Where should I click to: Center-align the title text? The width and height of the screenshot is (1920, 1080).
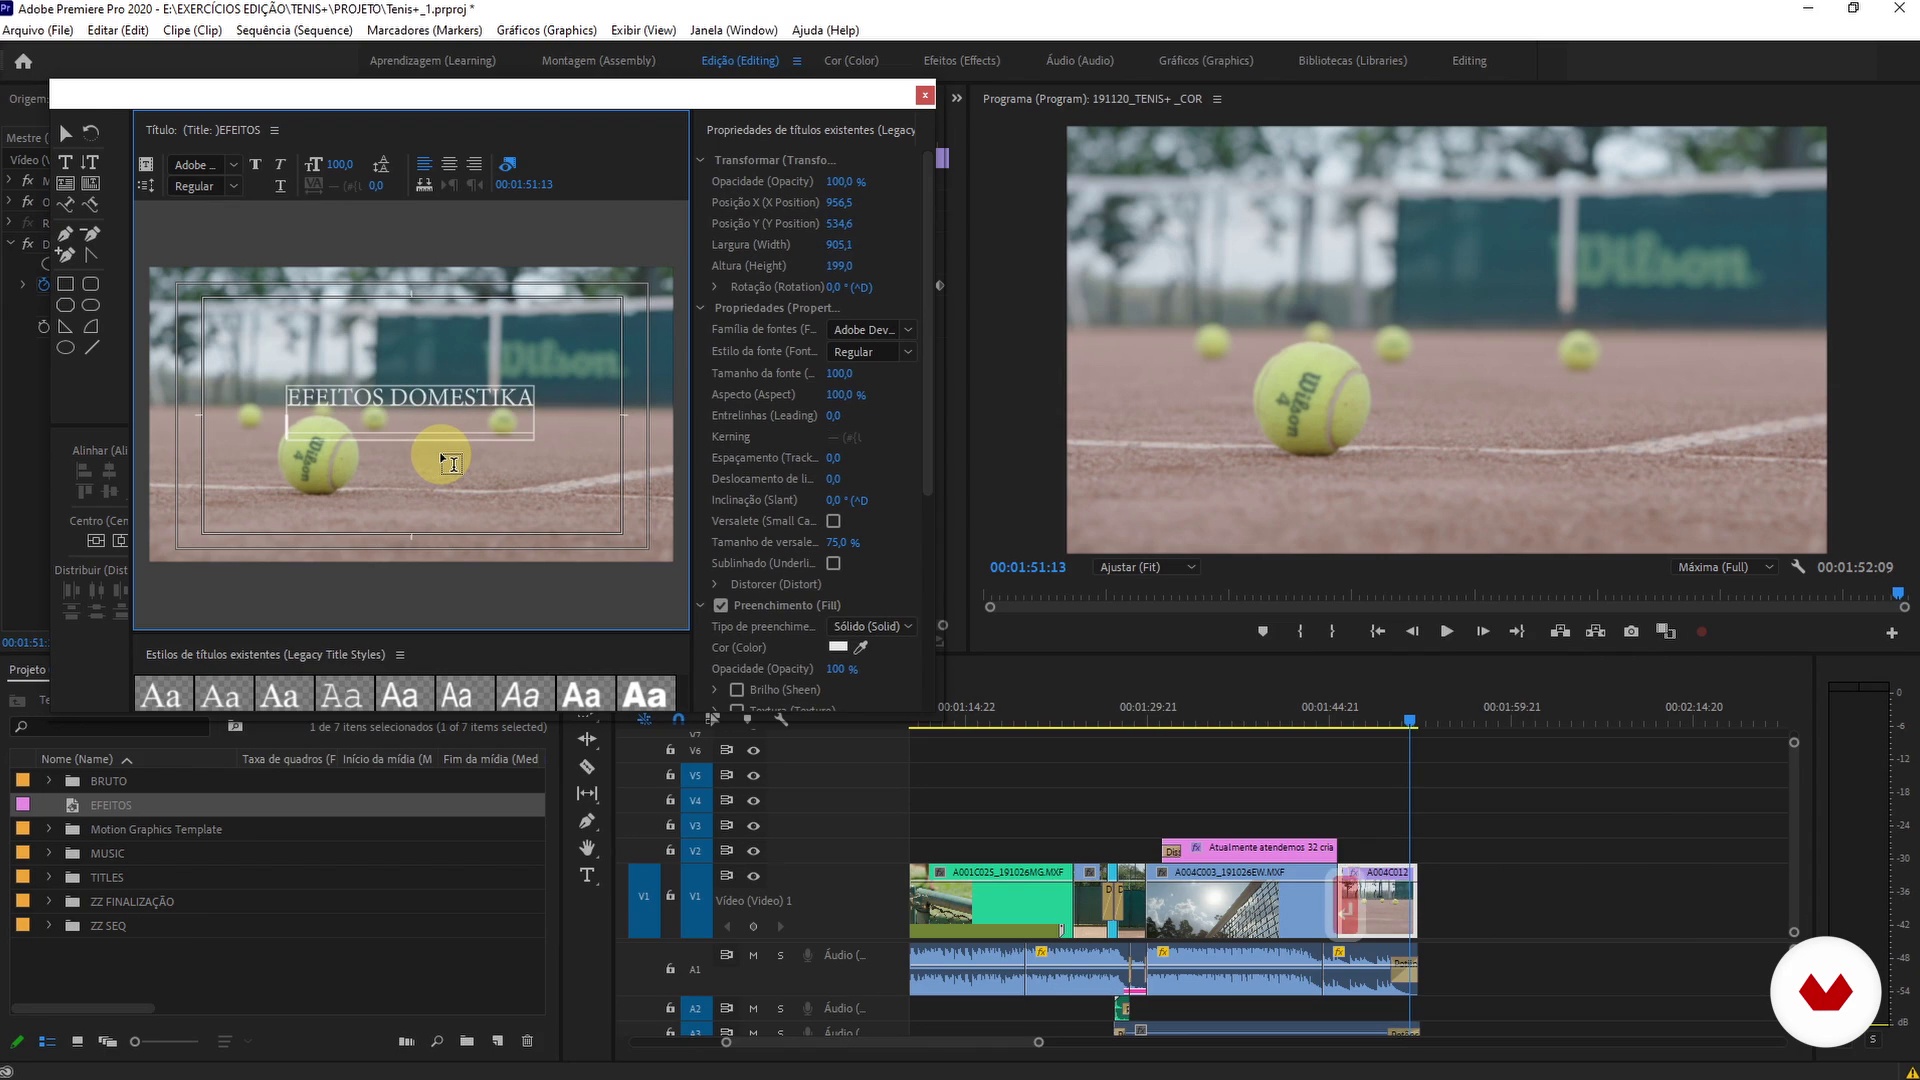coord(449,164)
